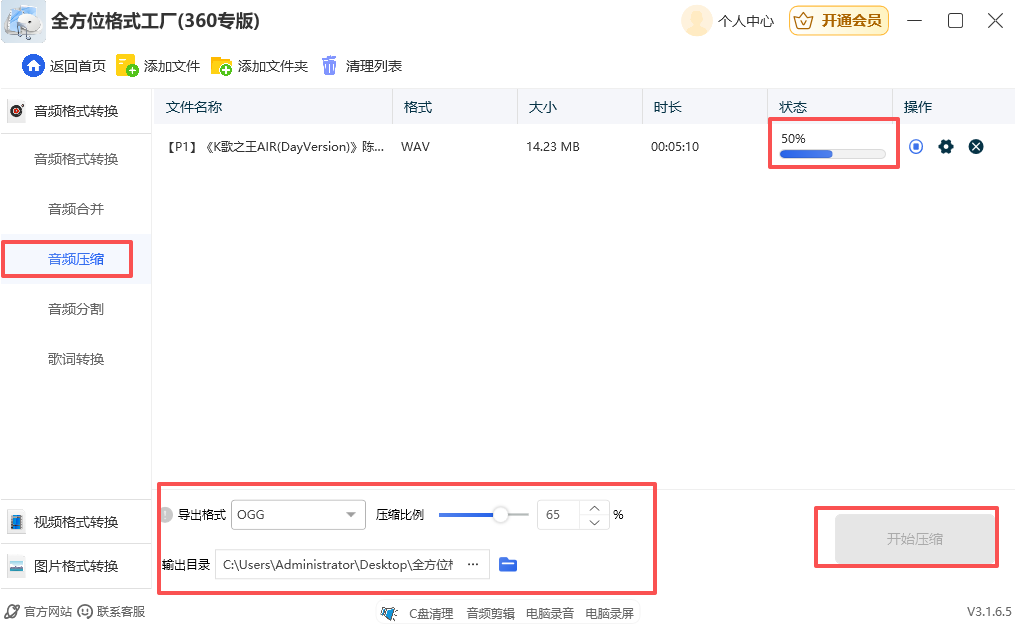Viewport: 1018px width, 633px height.
Task: Expand the 图片格式转换 section
Action: (x=76, y=566)
